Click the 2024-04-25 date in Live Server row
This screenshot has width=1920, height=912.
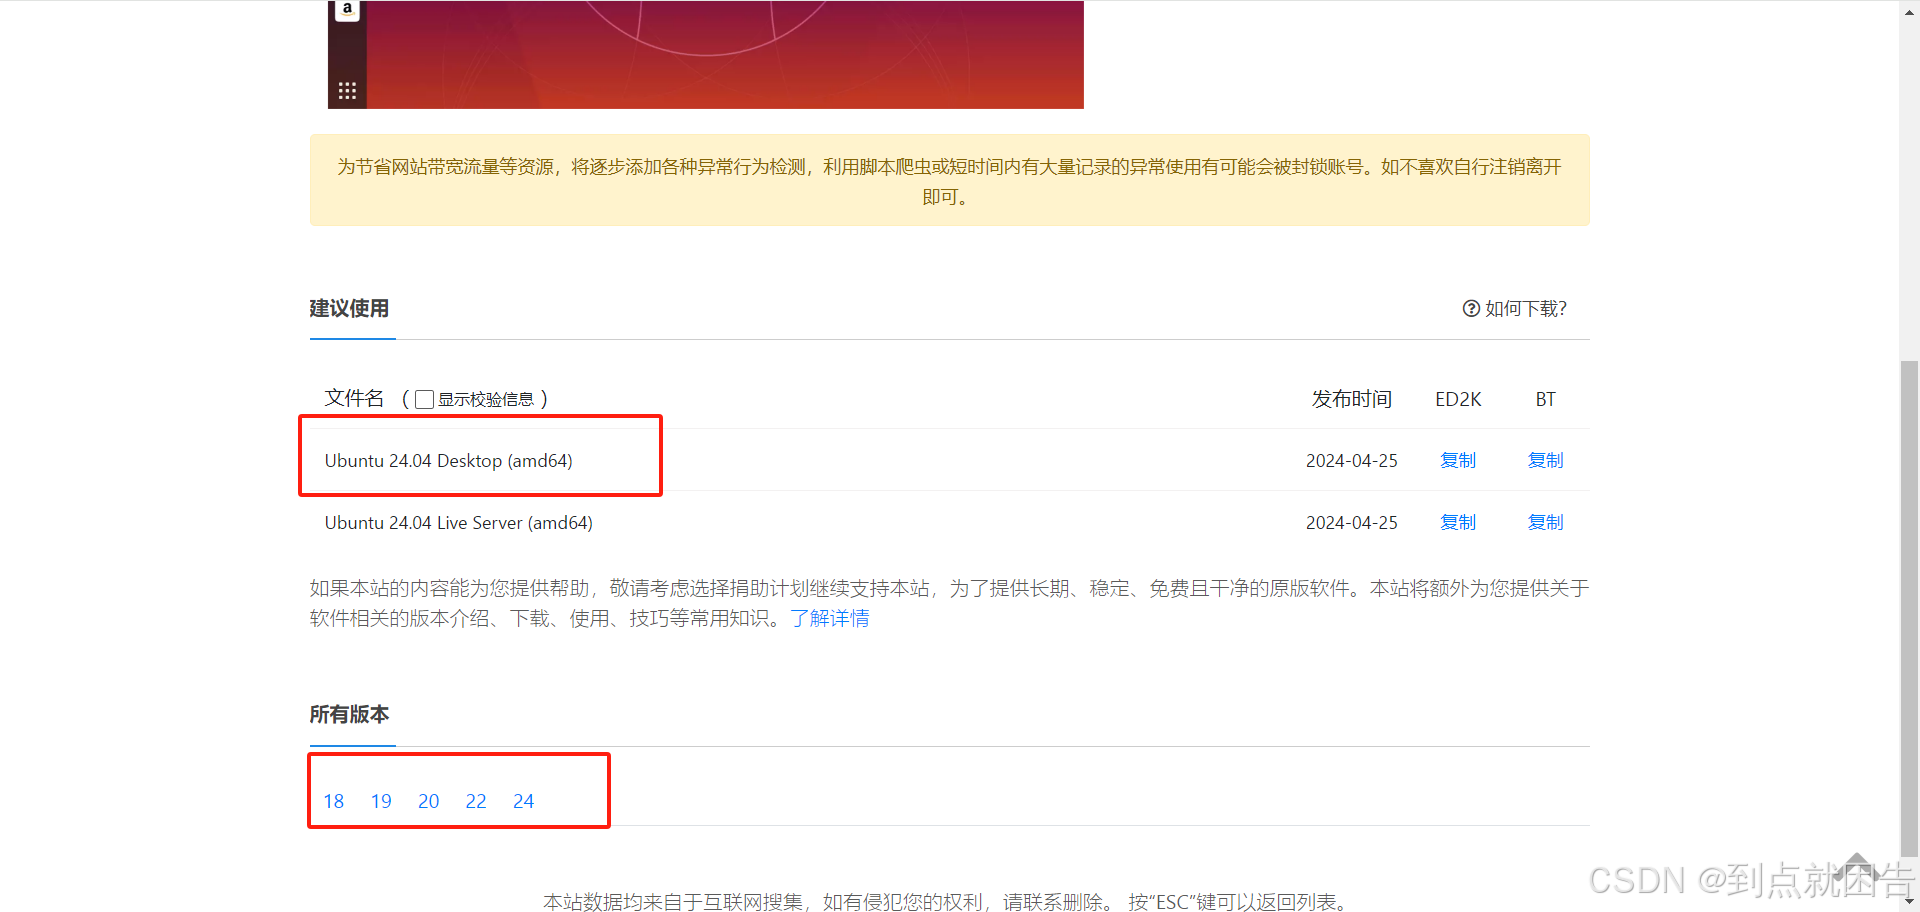coord(1351,523)
